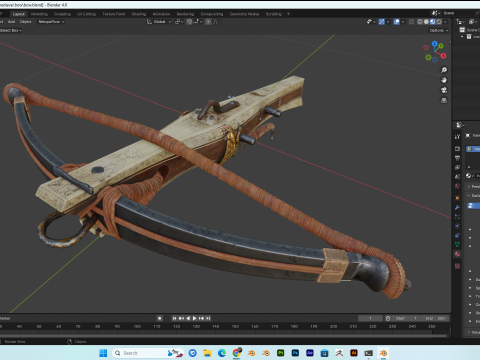Open the viewport Options dropdown
480x360 pixels.
tap(438, 30)
